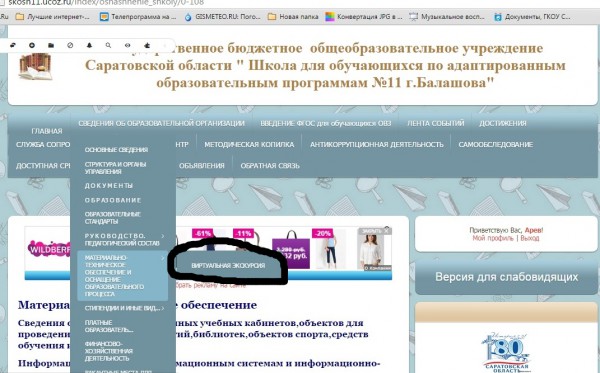The width and height of the screenshot is (600, 373).
Task: Click the eye view icon in admin toolbar
Action: [x=127, y=45]
